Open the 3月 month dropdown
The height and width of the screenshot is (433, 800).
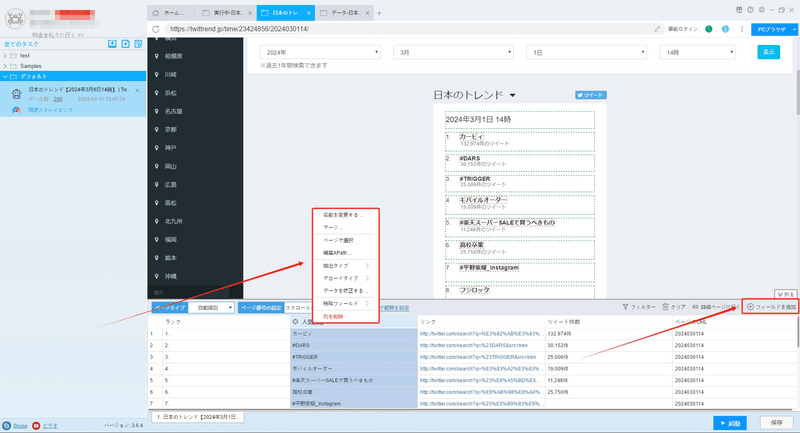pyautogui.click(x=453, y=53)
